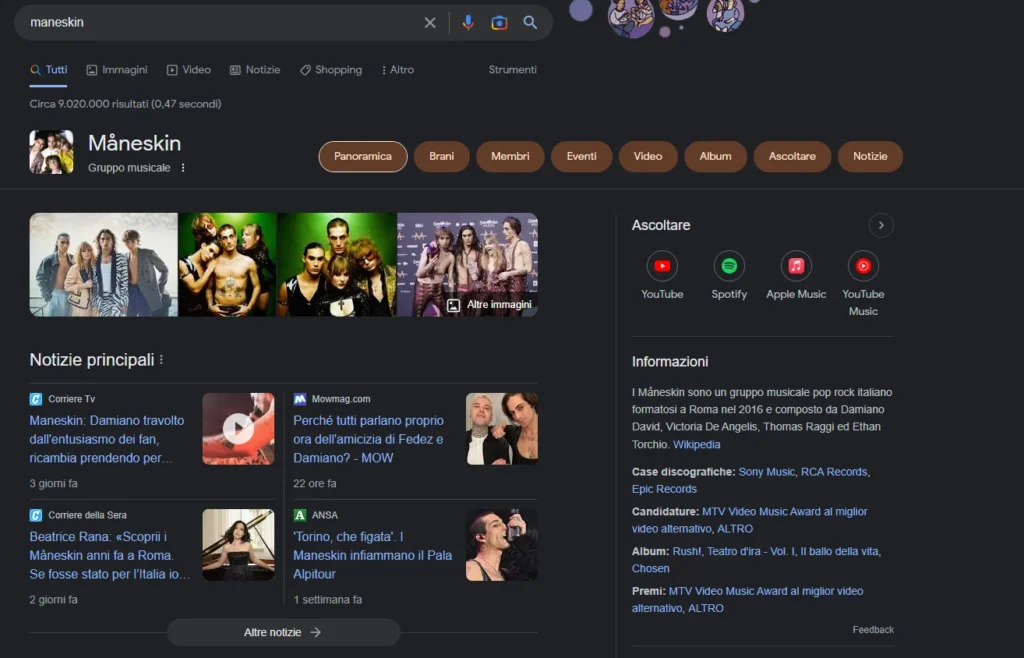Viewport: 1024px width, 658px height.
Task: Open Google Lens camera search icon
Action: point(499,23)
